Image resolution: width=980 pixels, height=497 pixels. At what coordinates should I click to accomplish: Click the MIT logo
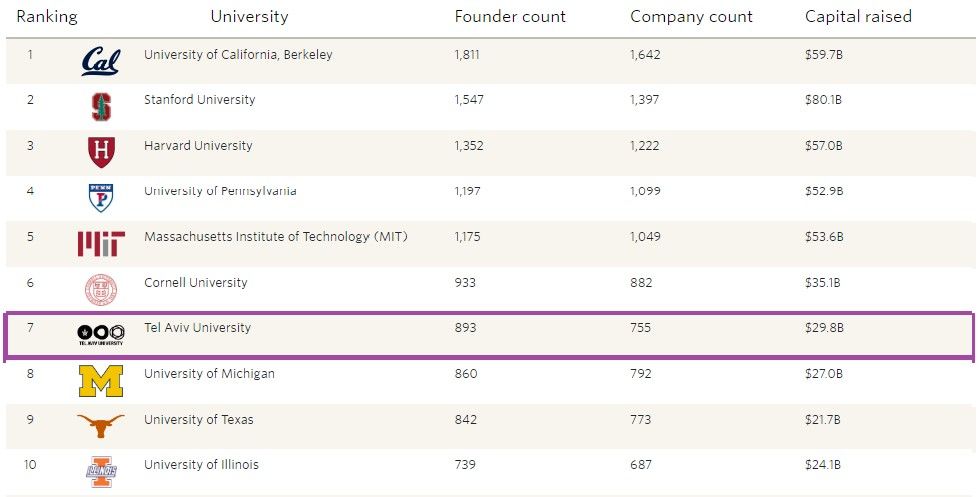[101, 243]
